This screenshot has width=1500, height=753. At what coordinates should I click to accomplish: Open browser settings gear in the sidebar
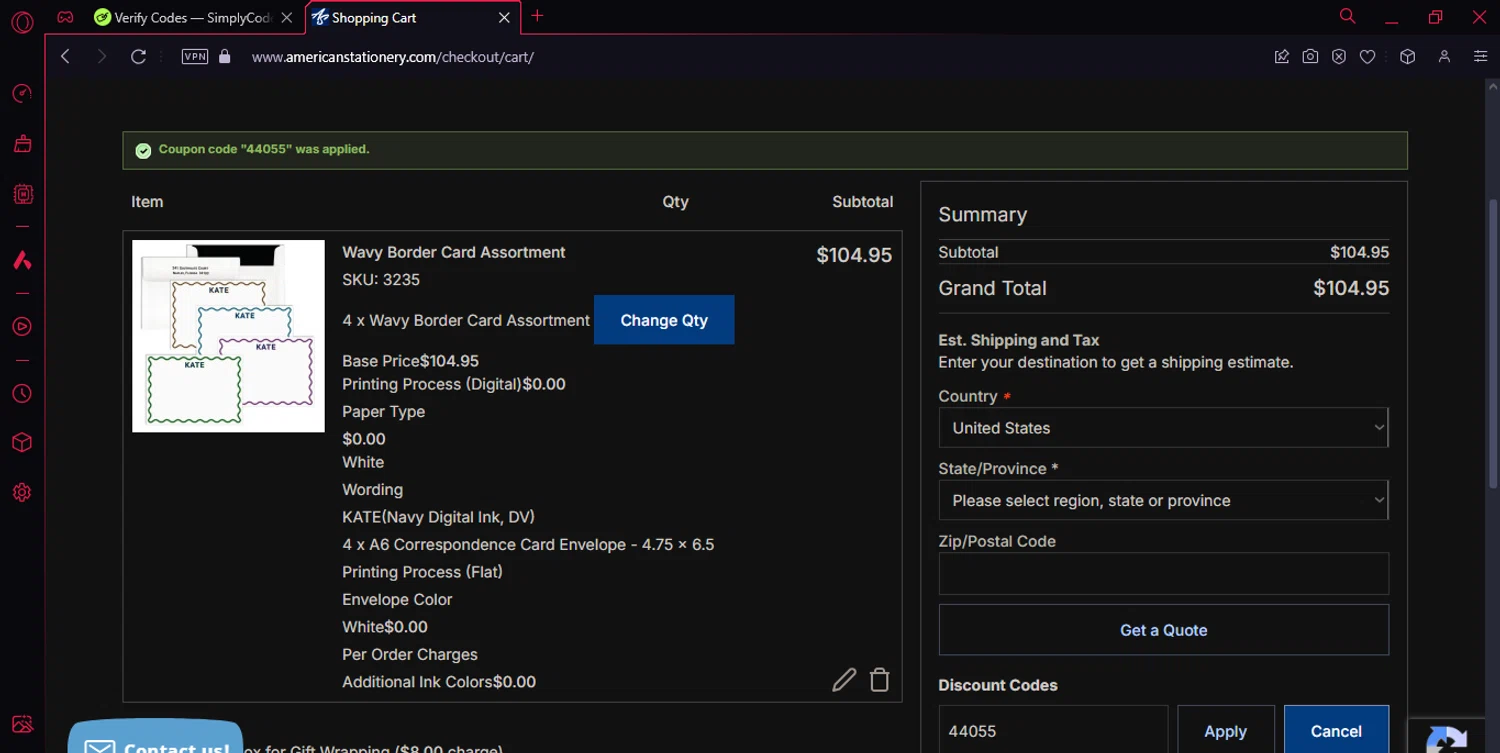point(22,492)
